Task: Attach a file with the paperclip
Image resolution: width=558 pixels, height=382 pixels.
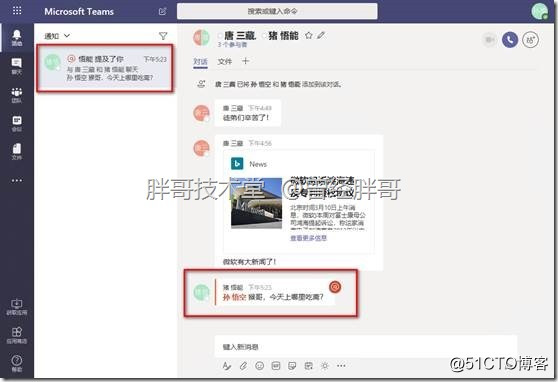Action: pos(243,366)
